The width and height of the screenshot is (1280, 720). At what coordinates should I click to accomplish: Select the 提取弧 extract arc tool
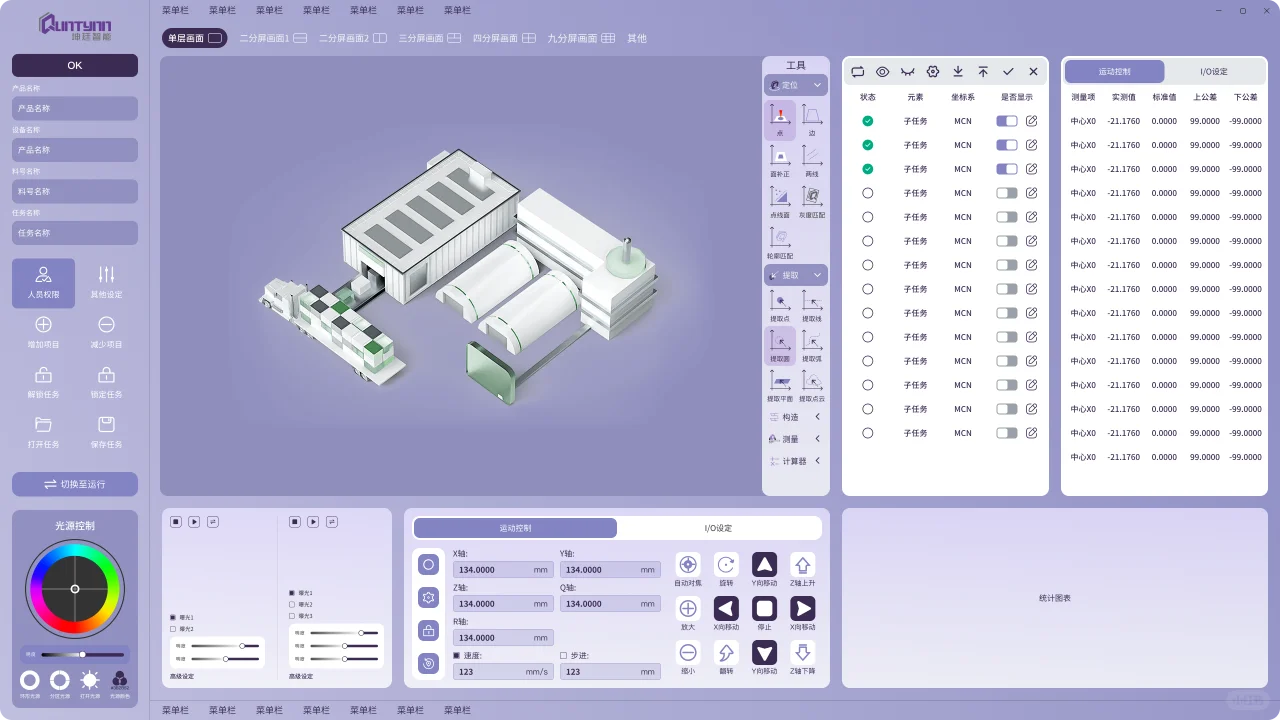[812, 345]
